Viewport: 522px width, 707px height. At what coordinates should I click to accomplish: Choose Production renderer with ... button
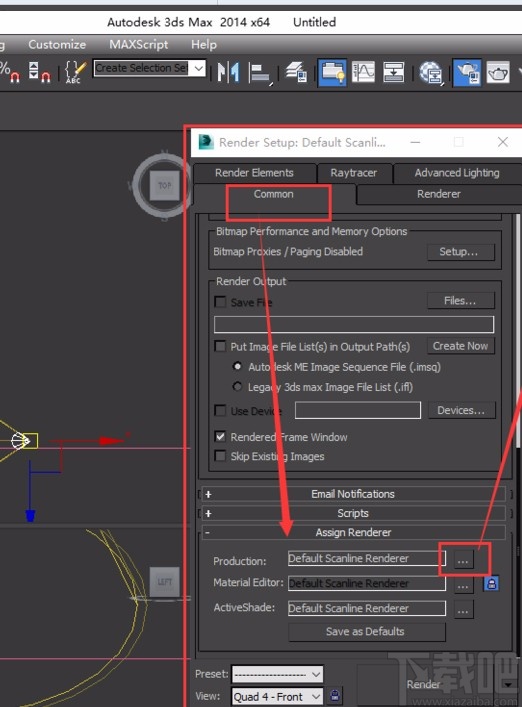[463, 561]
